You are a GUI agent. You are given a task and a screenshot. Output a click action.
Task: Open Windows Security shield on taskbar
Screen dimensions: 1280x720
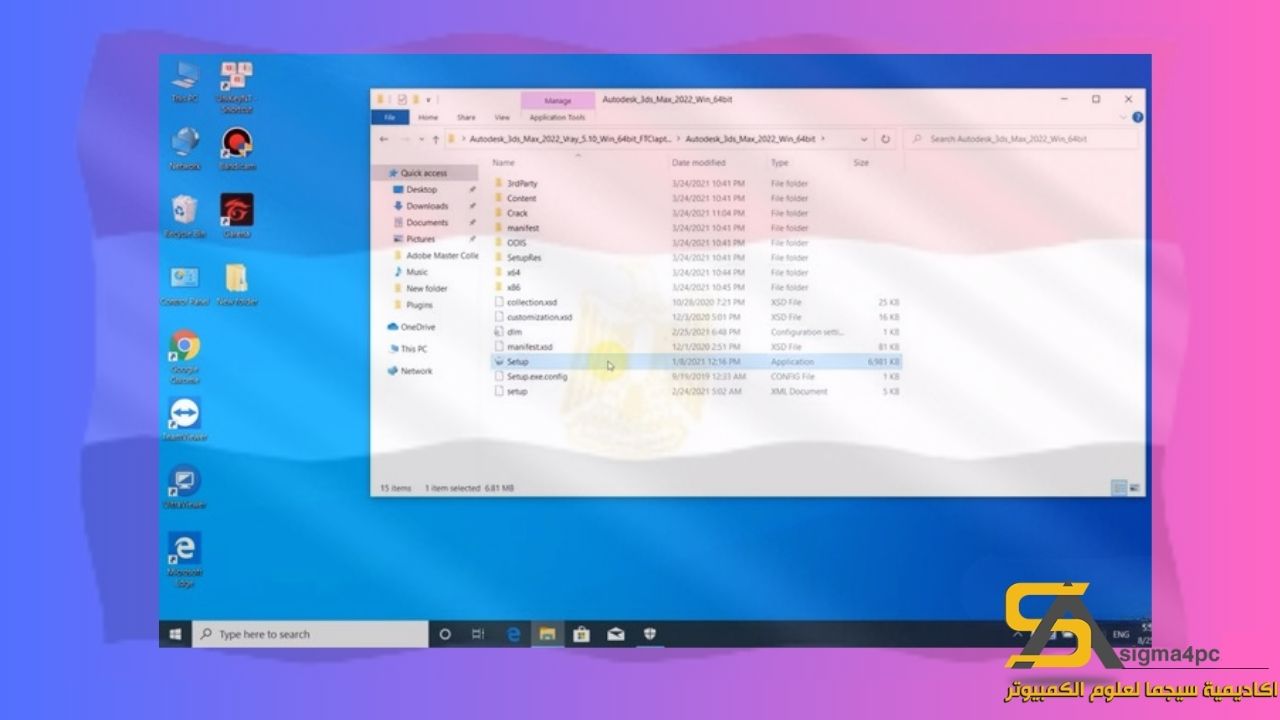point(650,634)
